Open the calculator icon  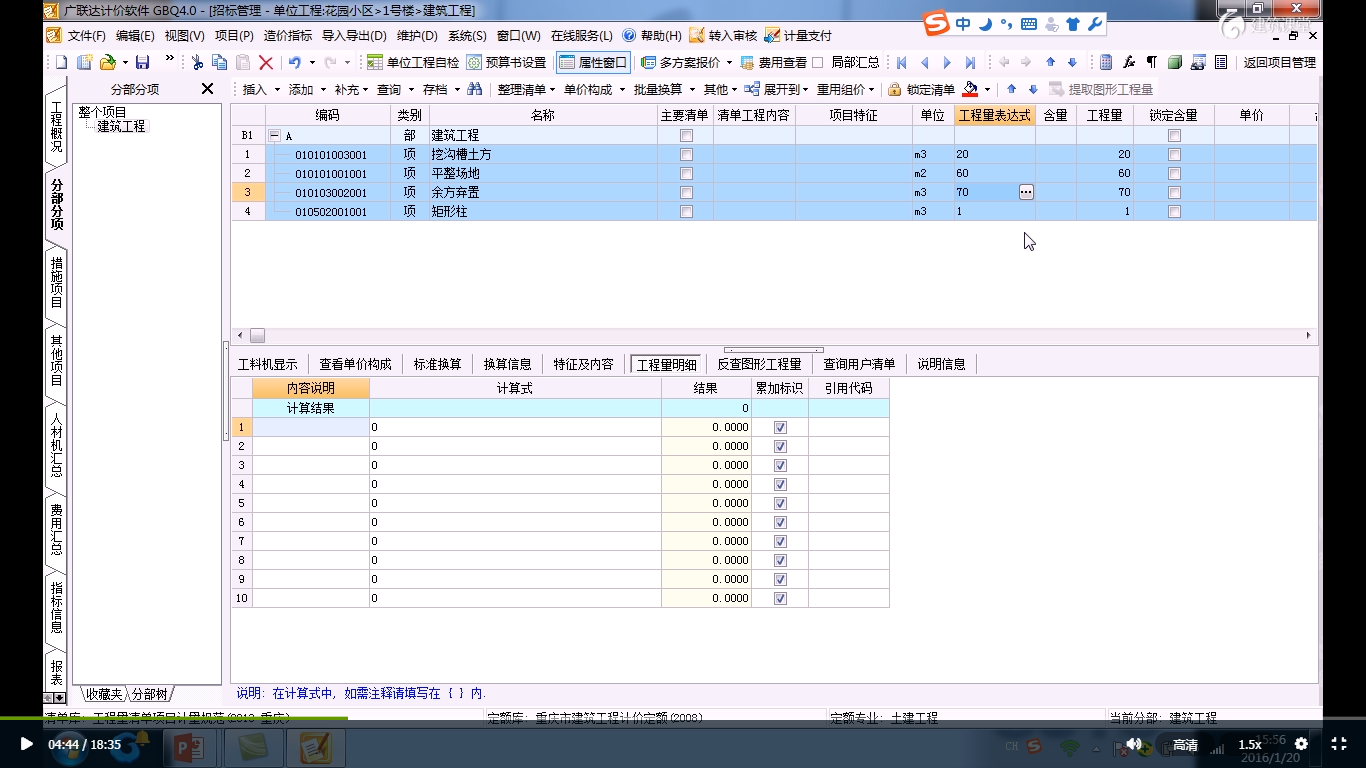pos(1106,62)
